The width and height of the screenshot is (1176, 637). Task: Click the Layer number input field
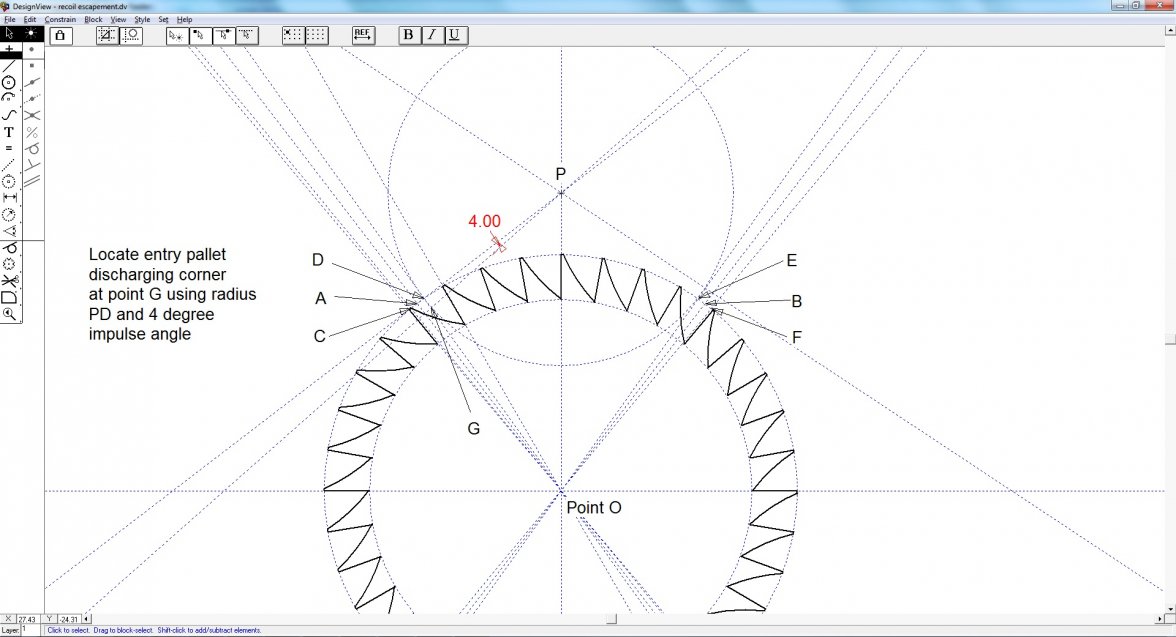pos(28,630)
